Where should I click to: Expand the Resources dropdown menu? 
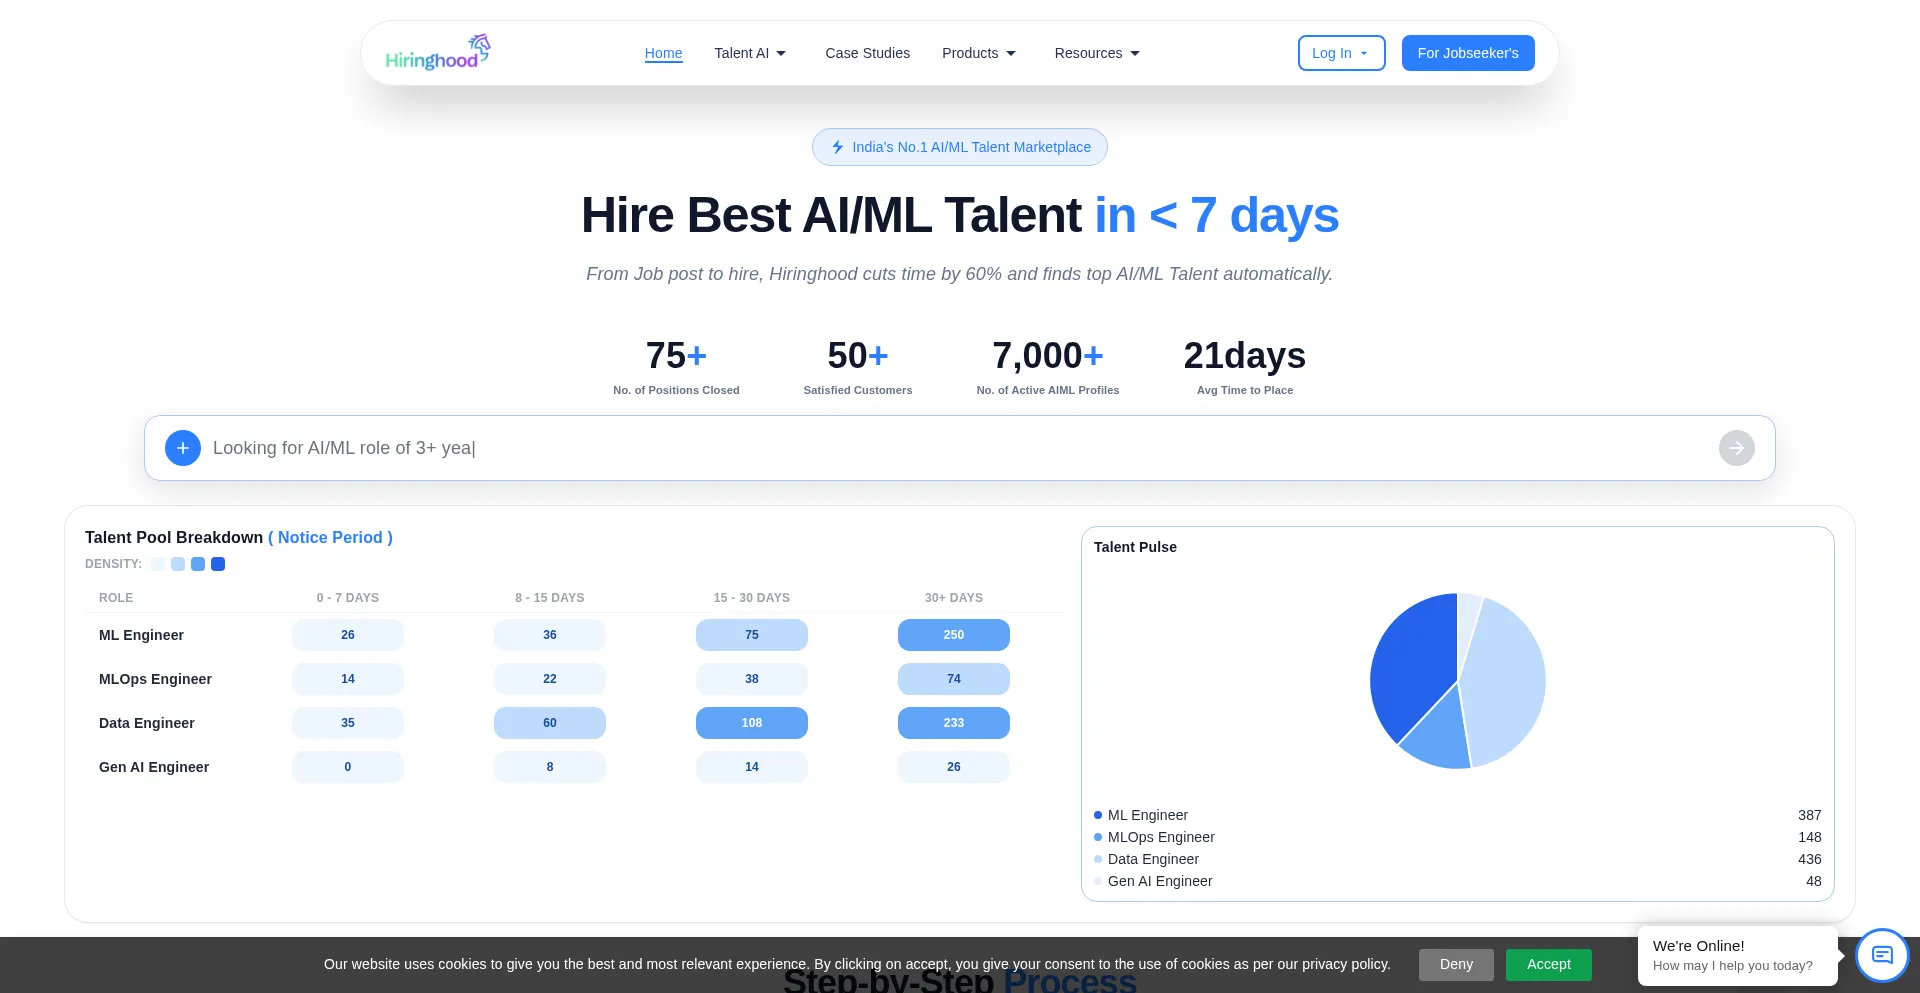1097,53
